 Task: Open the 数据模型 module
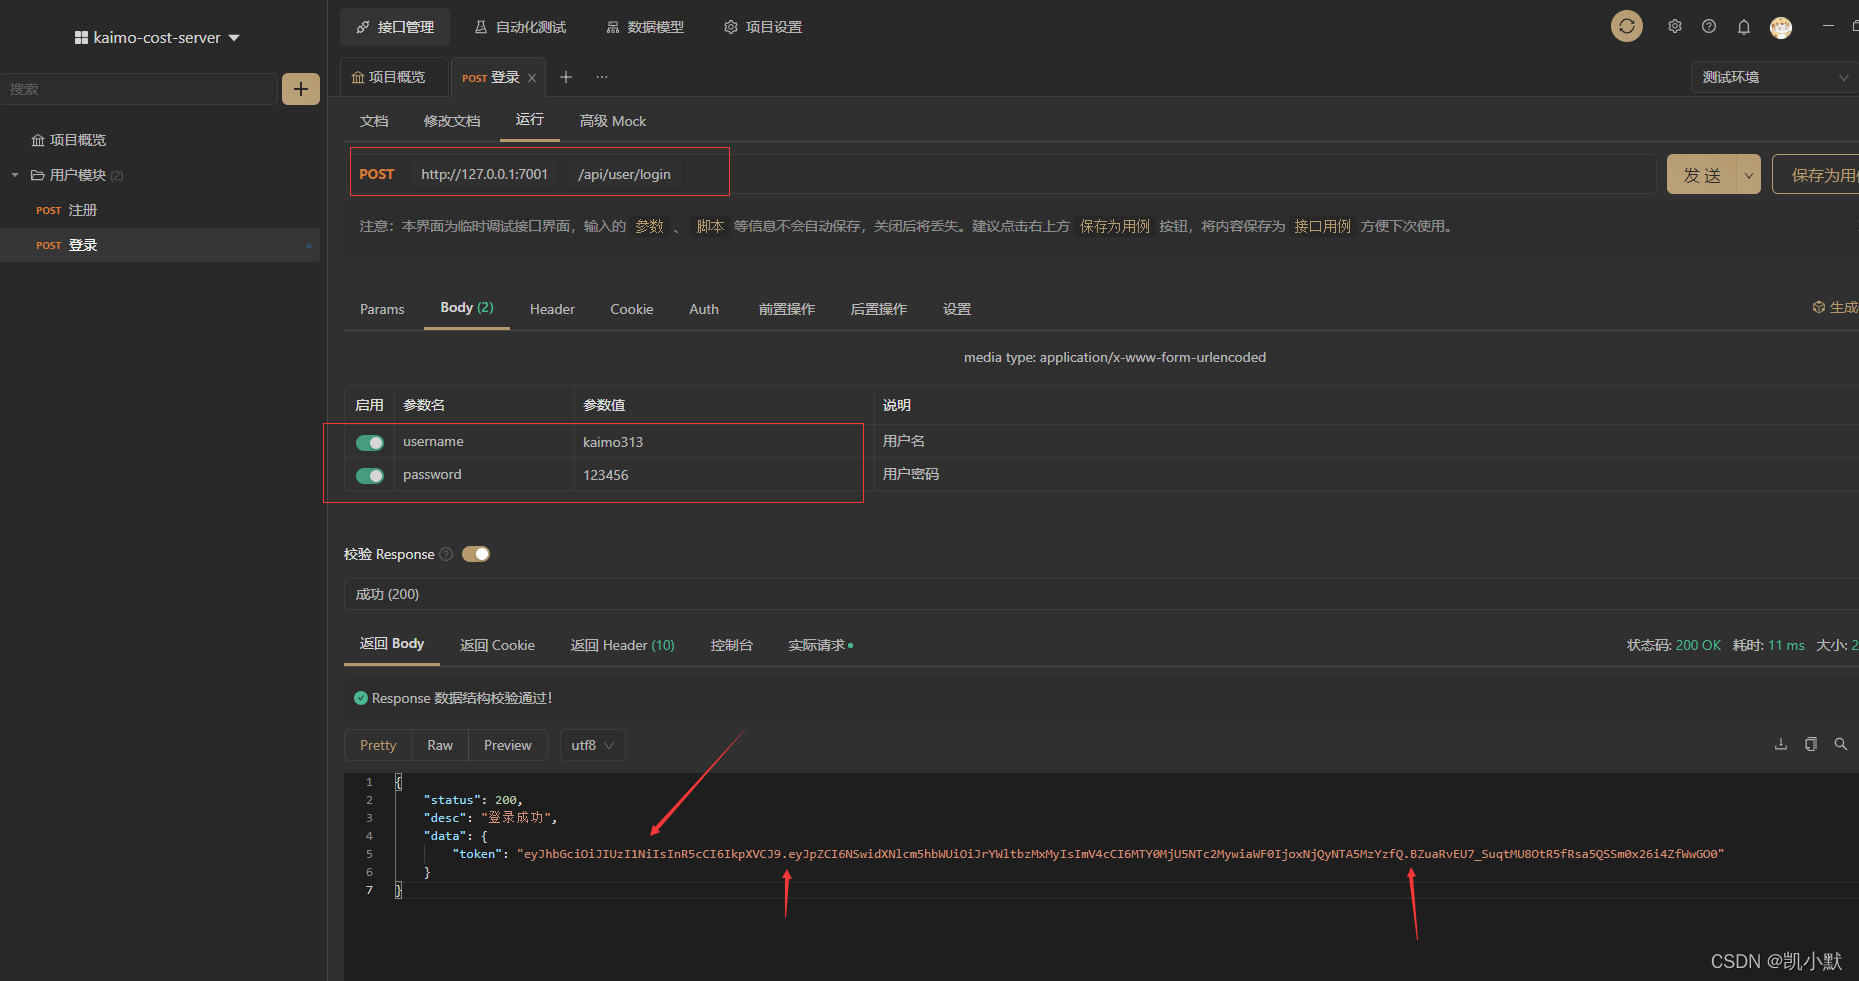(645, 27)
